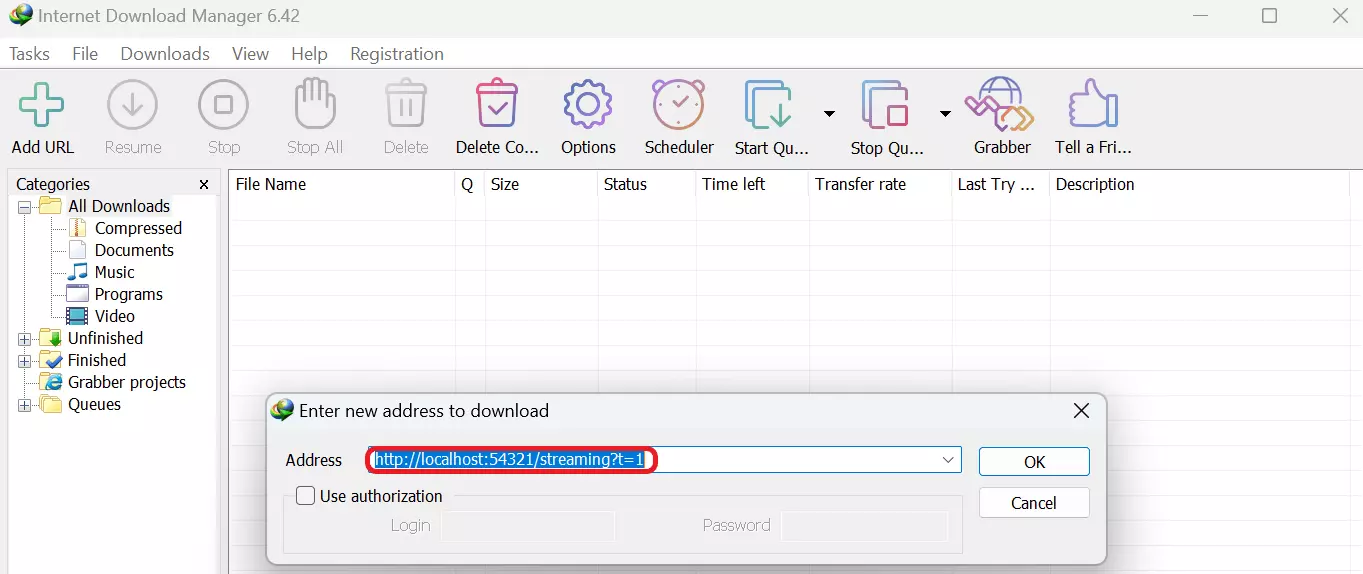Open Options gear icon

point(588,105)
